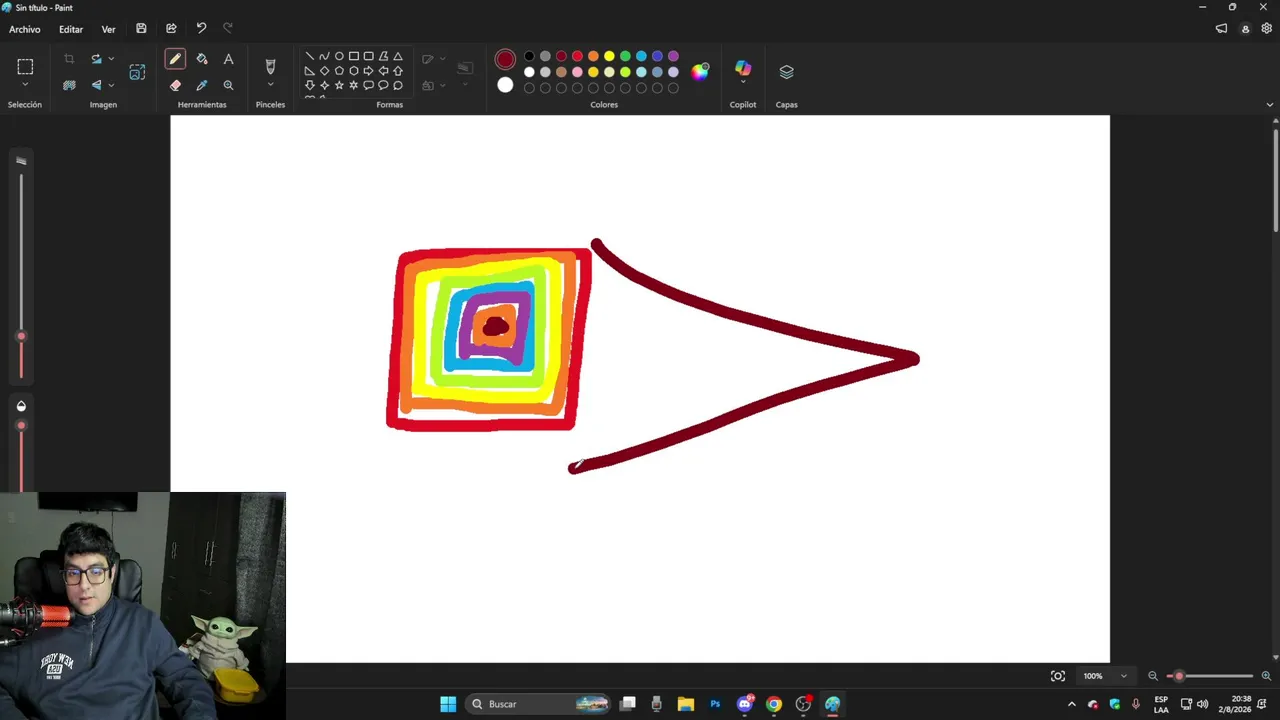Image resolution: width=1280 pixels, height=720 pixels.
Task: Expand the ribbon collapse chevron
Action: pyautogui.click(x=1270, y=105)
